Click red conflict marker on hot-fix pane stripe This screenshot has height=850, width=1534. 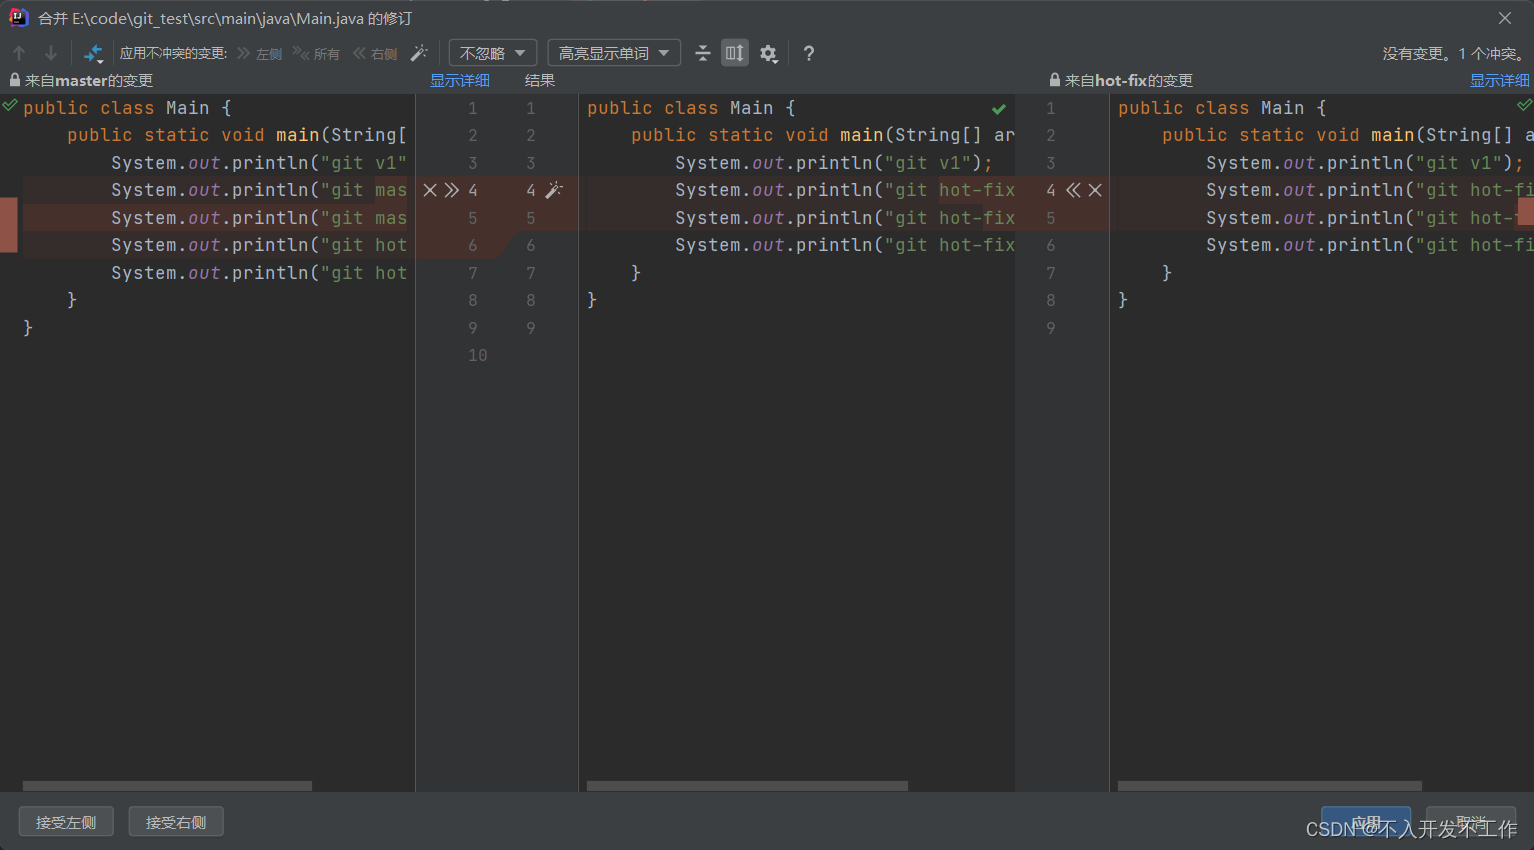coord(1526,211)
